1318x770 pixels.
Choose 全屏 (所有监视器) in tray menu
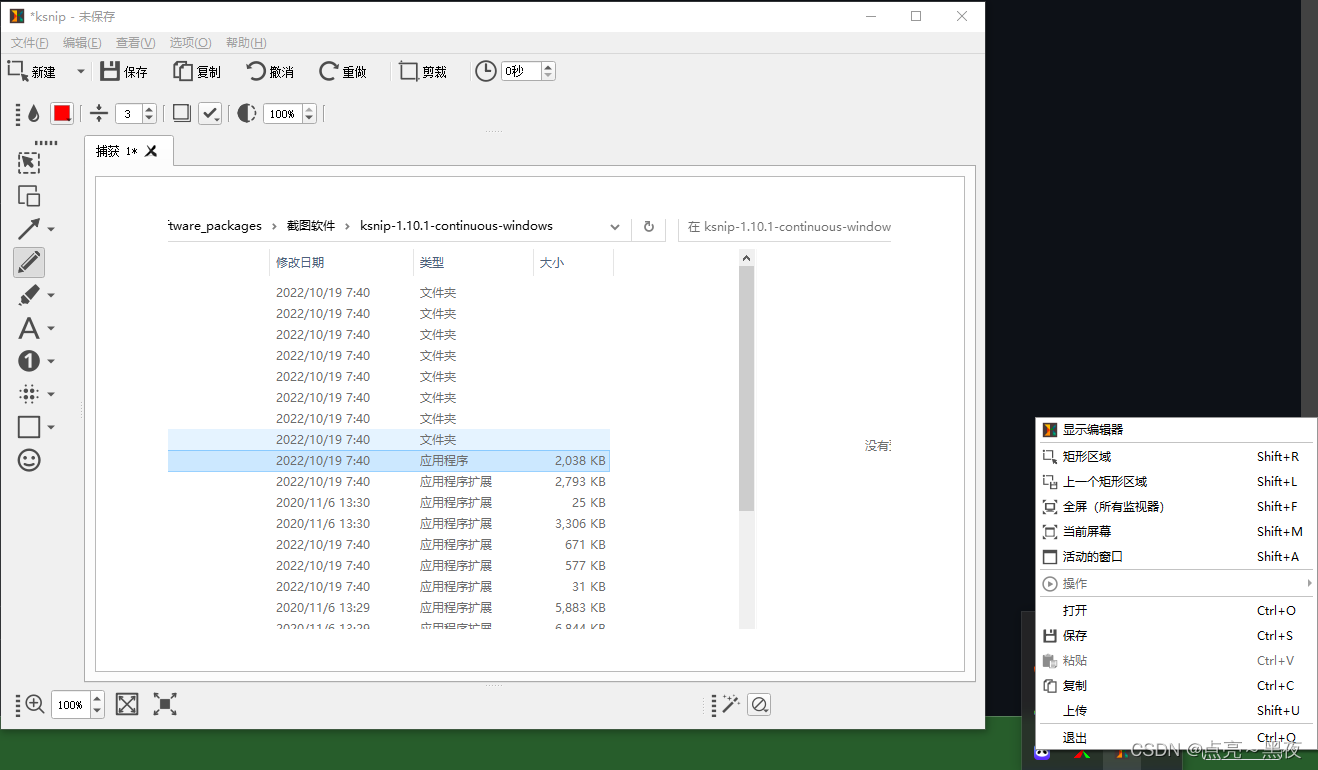pyautogui.click(x=1175, y=506)
